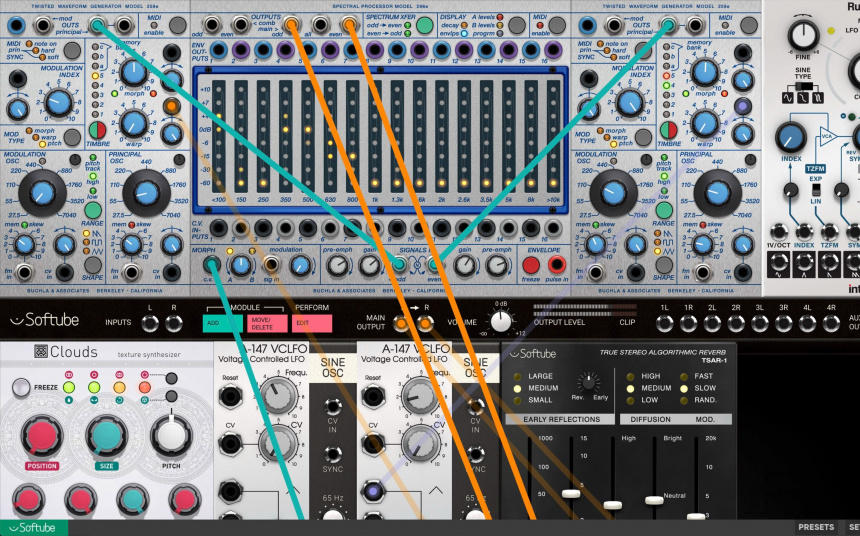The height and width of the screenshot is (536, 860).
Task: Click the FINE knob on the rightmost module
Action: point(804,36)
